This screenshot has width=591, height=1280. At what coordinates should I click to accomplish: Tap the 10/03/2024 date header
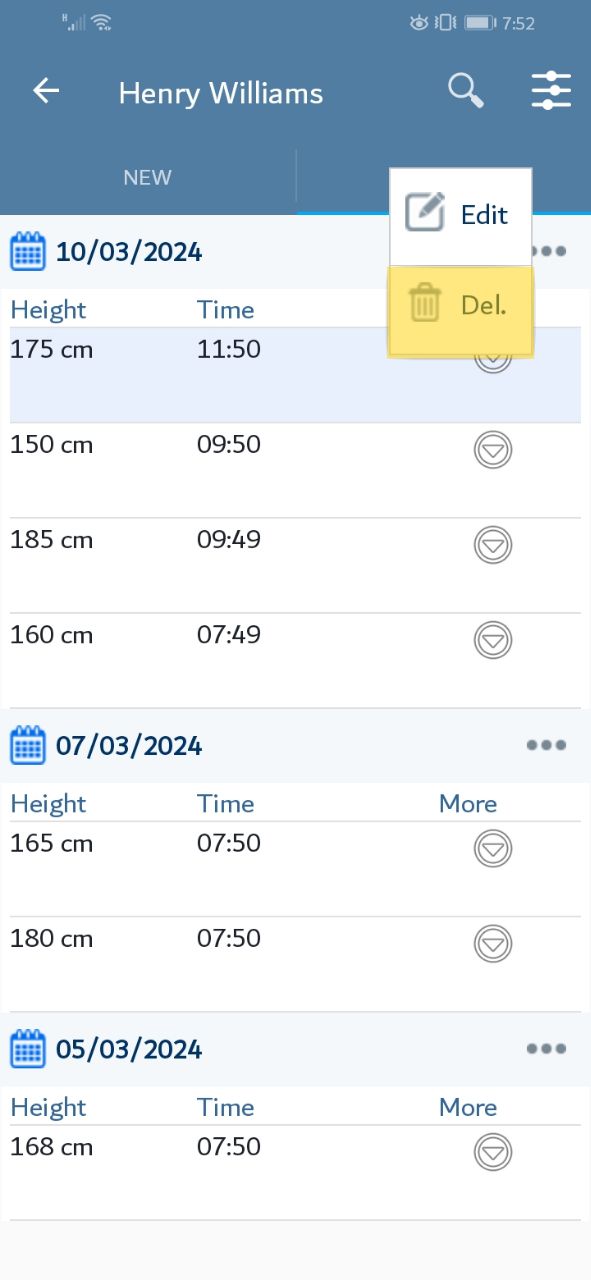pos(129,251)
